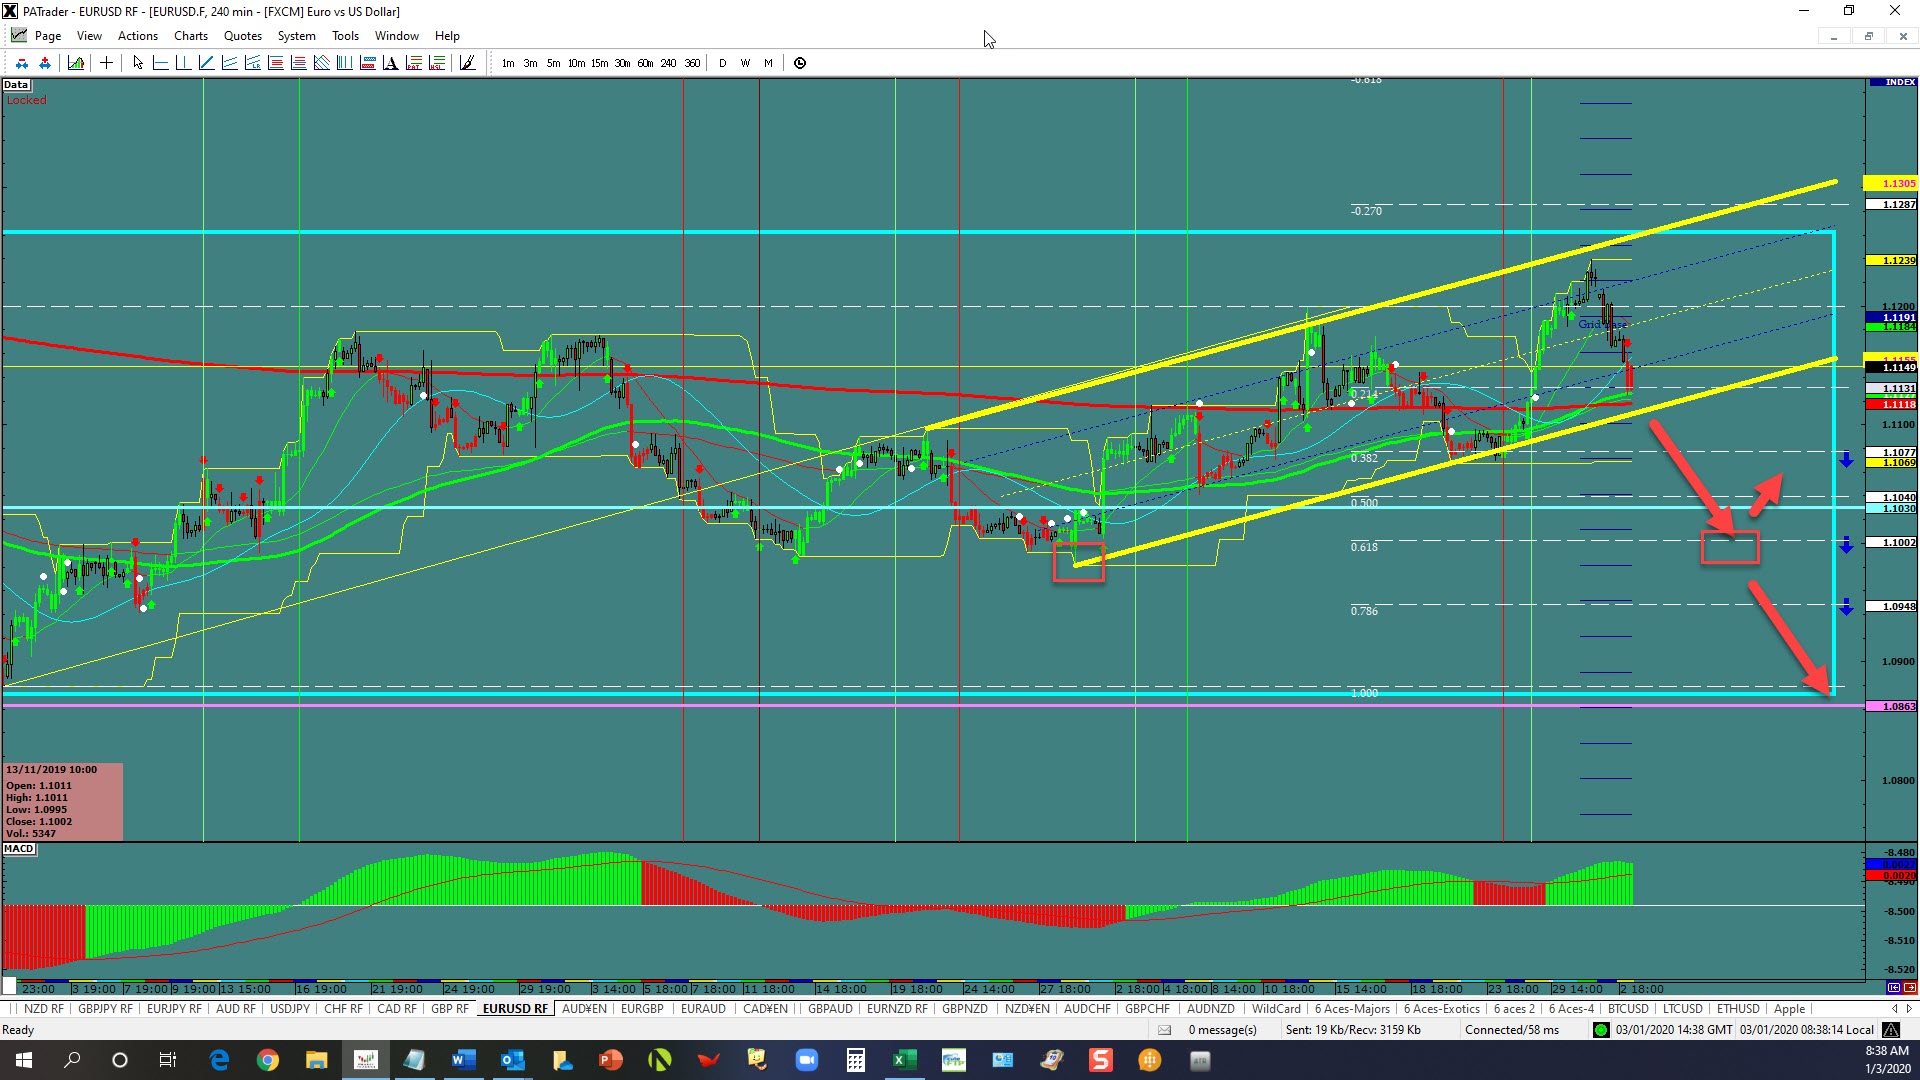The height and width of the screenshot is (1080, 1920).
Task: Open the Page menu
Action: (x=47, y=36)
